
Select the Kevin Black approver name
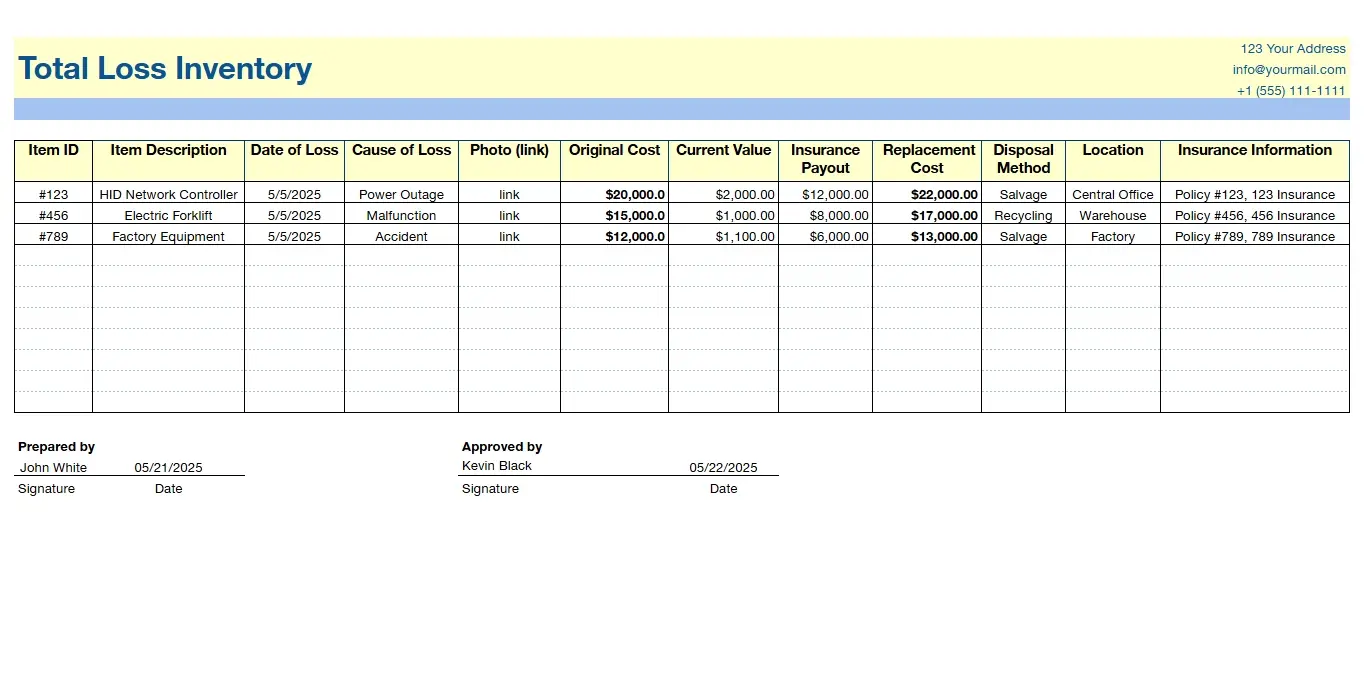pyautogui.click(x=497, y=466)
